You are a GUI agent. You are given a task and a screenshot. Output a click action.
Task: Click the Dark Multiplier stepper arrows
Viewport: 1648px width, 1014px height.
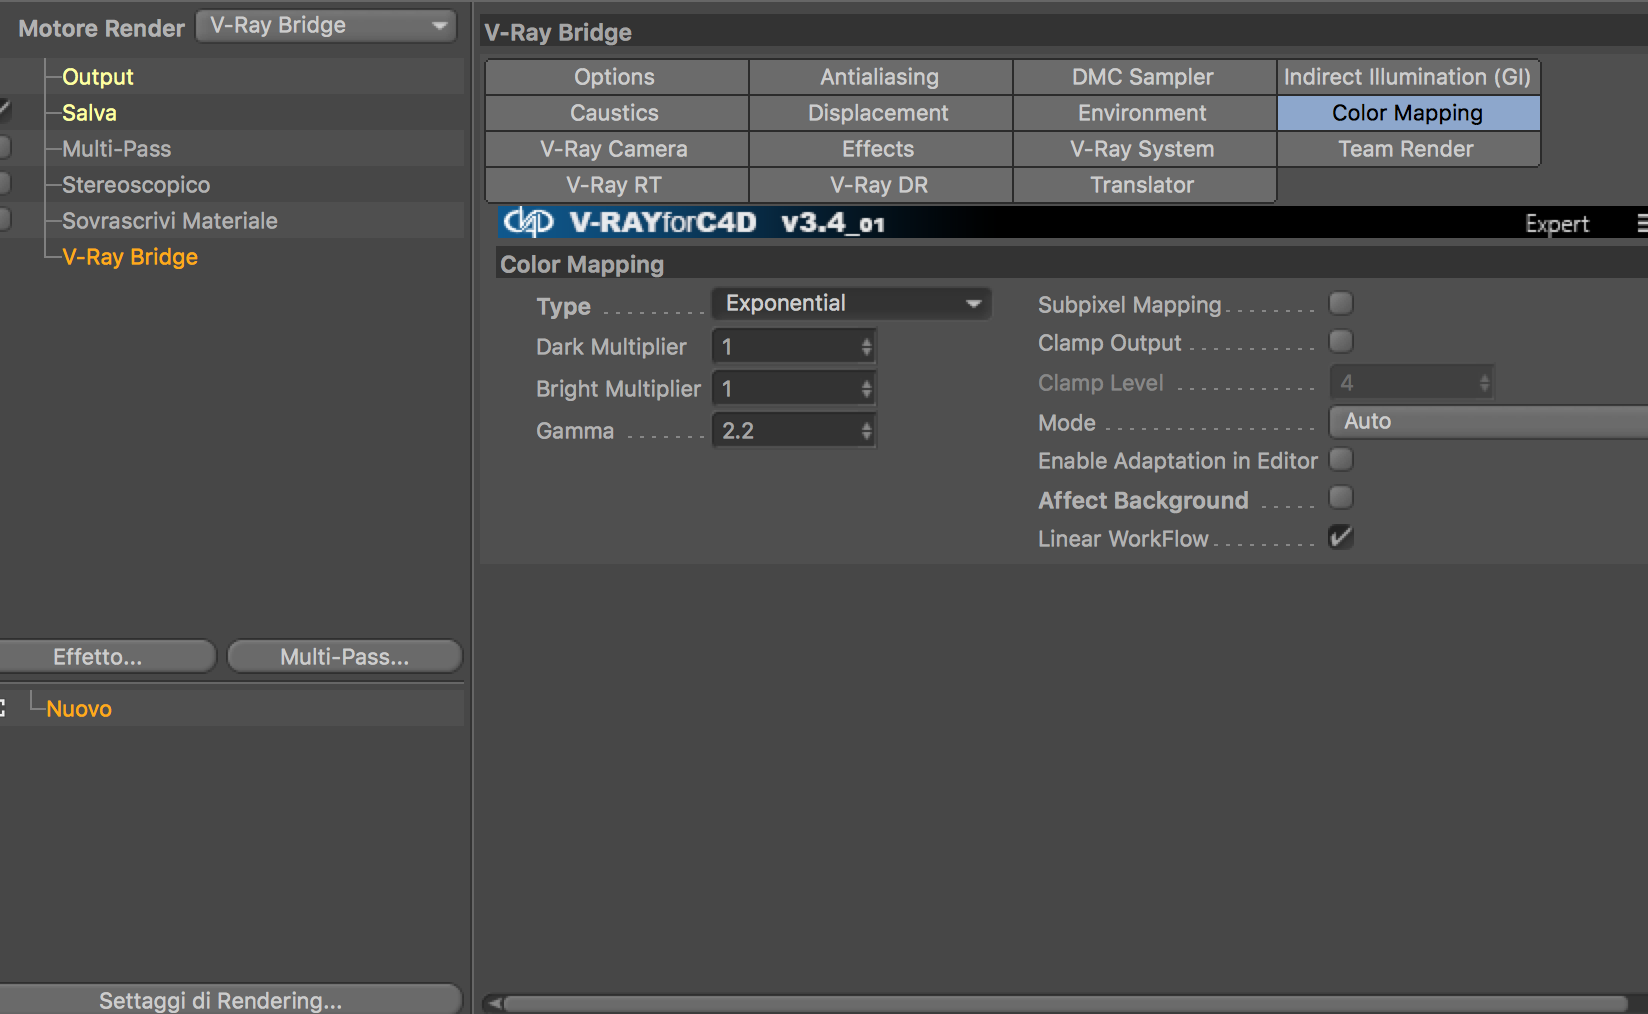(x=867, y=347)
